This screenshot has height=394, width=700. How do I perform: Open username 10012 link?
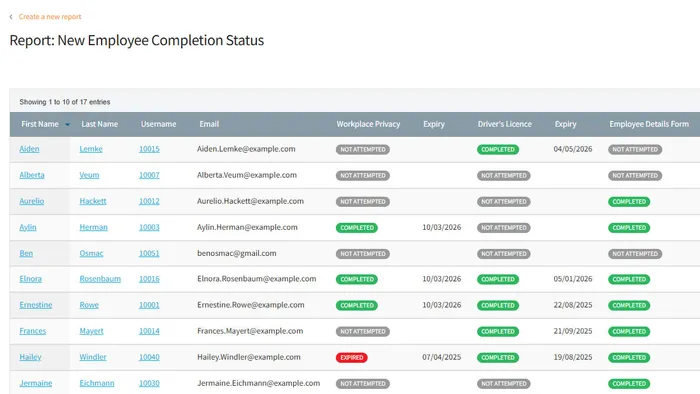pyautogui.click(x=149, y=201)
